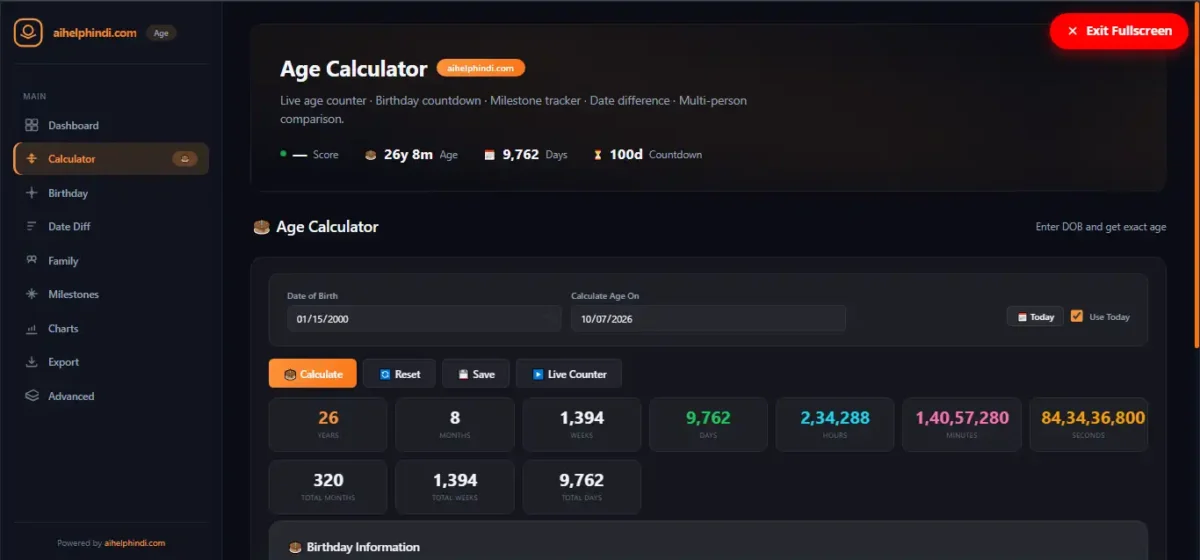Viewport: 1200px width, 560px height.
Task: Click the Today button
Action: tap(1035, 317)
